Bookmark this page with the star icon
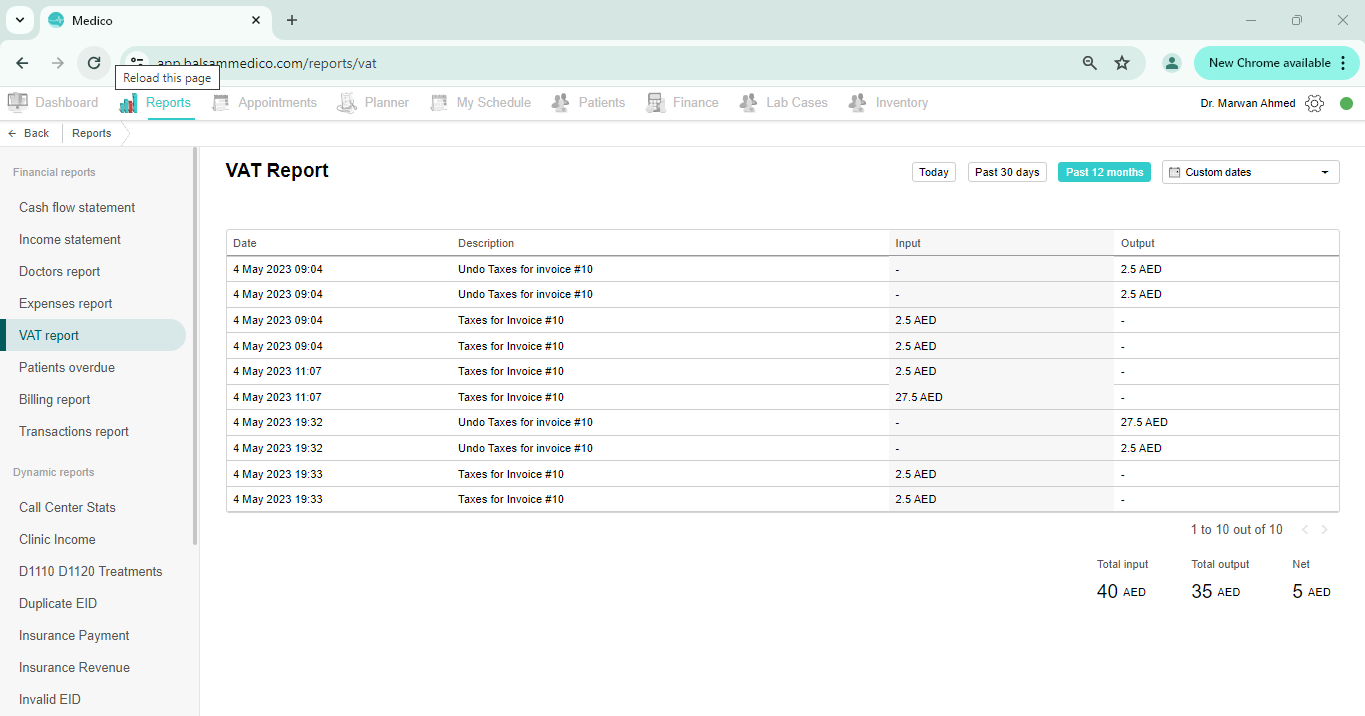Viewport: 1365px width, 716px height. click(1122, 63)
